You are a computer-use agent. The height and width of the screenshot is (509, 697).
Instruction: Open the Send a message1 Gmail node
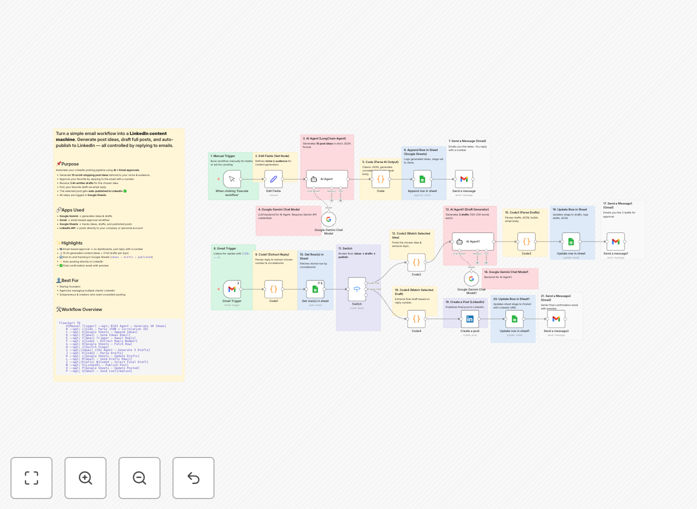616,241
